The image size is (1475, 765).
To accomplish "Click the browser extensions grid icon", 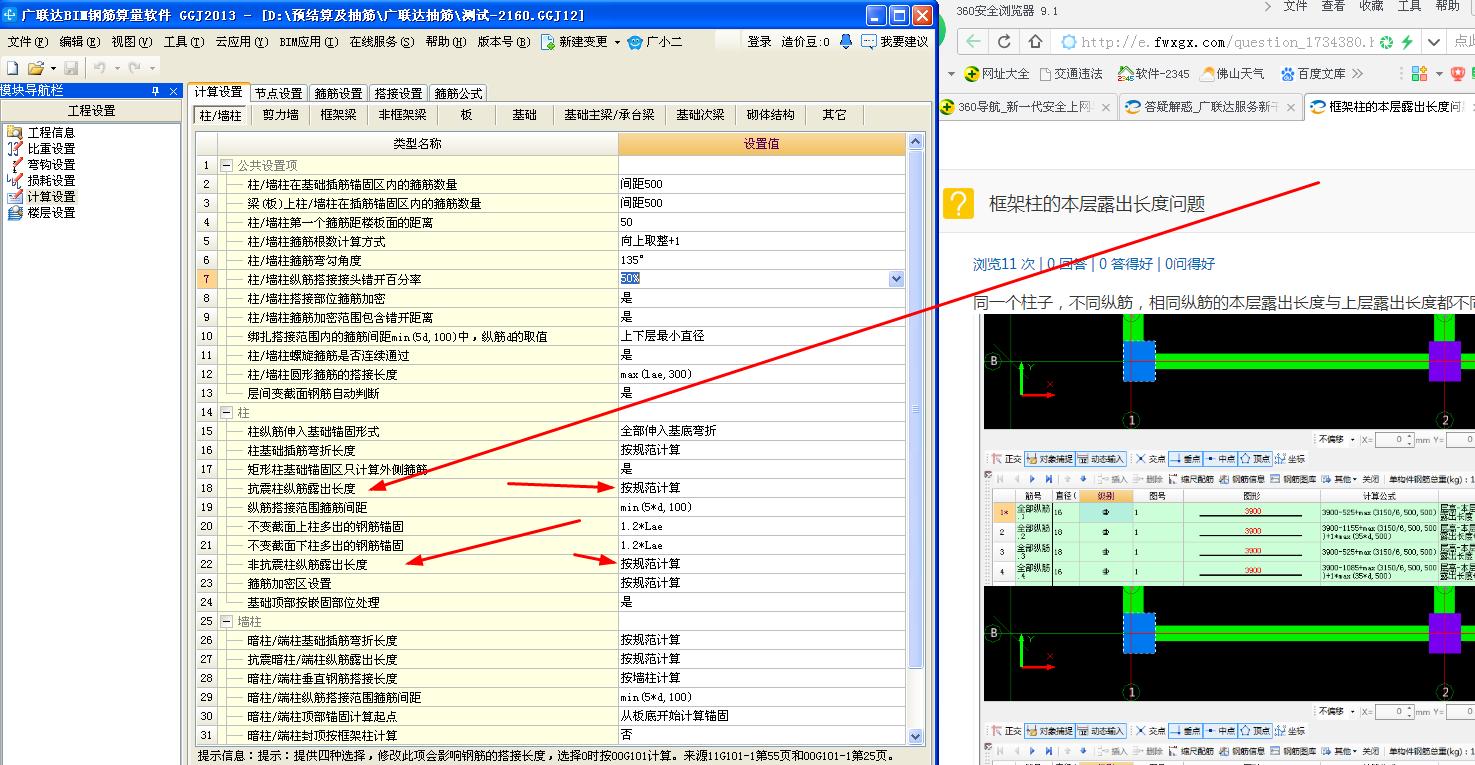I will (x=1418, y=74).
